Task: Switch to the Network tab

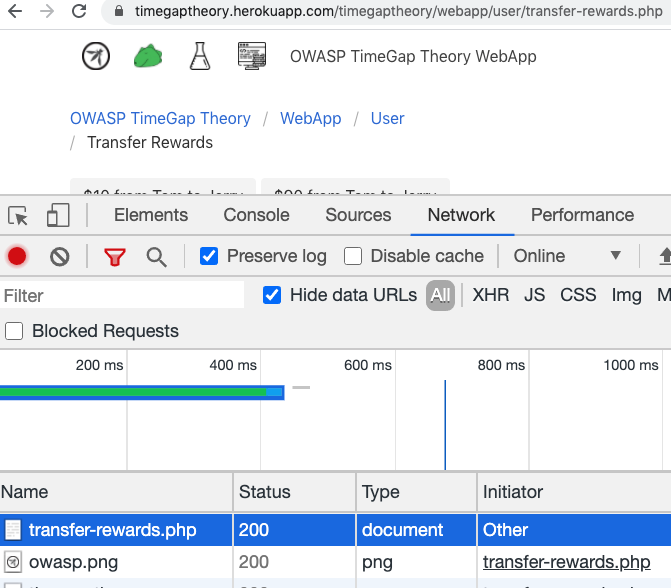Action: click(x=461, y=215)
